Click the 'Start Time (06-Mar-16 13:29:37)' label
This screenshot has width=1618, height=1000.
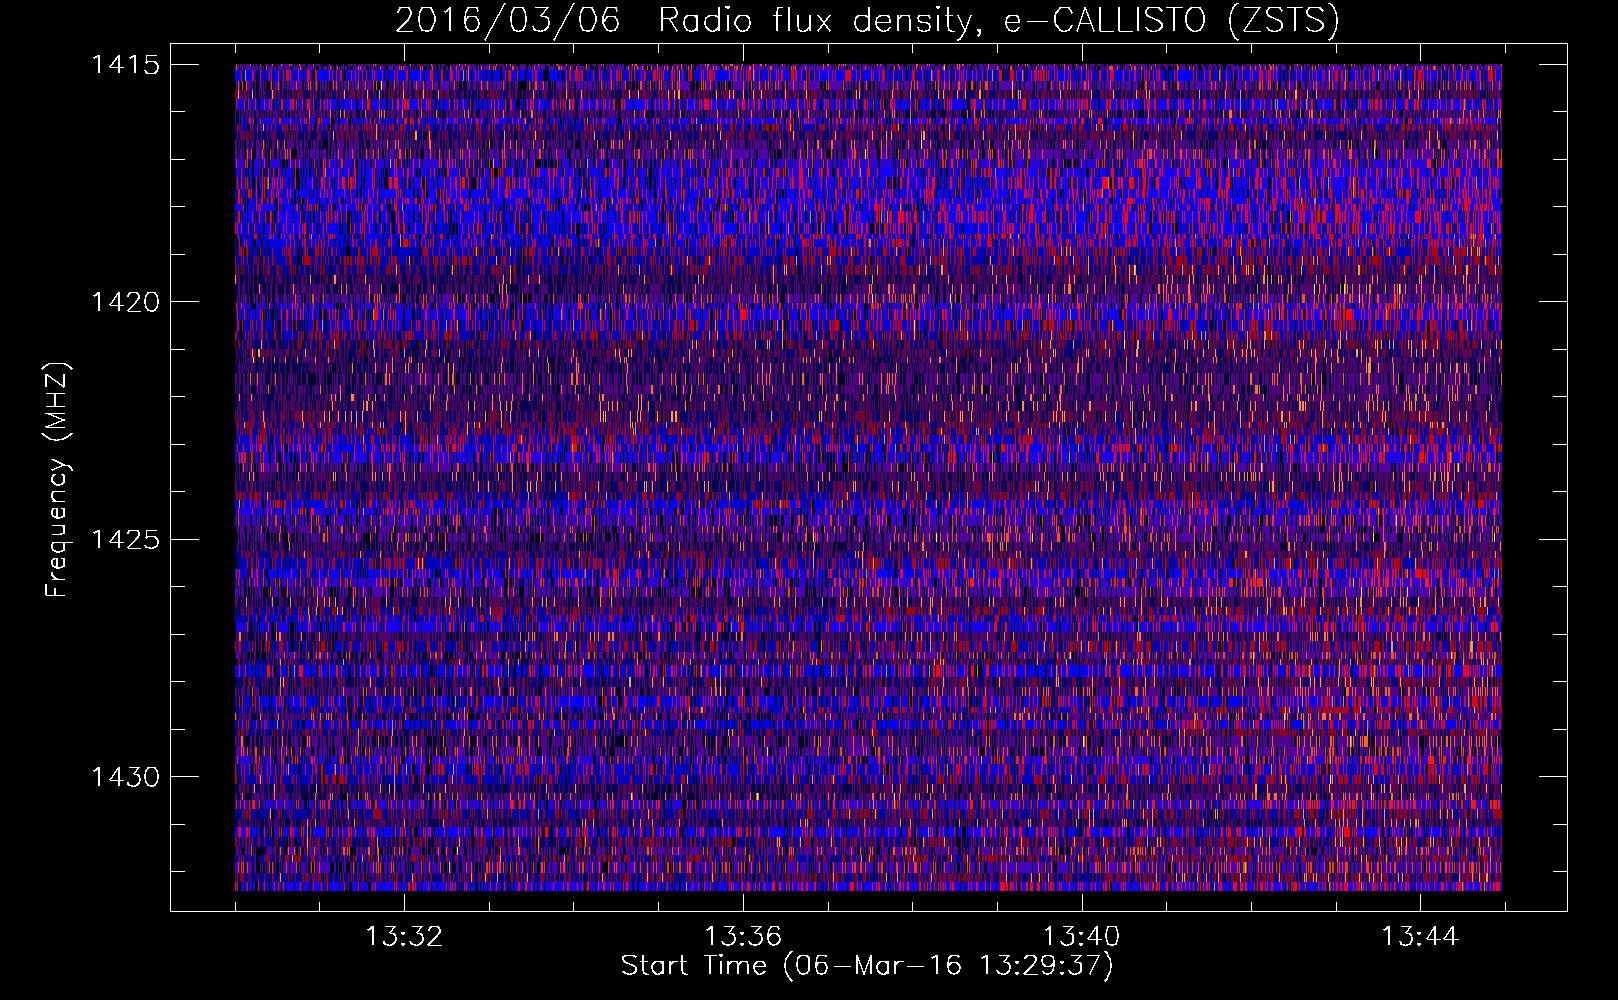[x=867, y=966]
